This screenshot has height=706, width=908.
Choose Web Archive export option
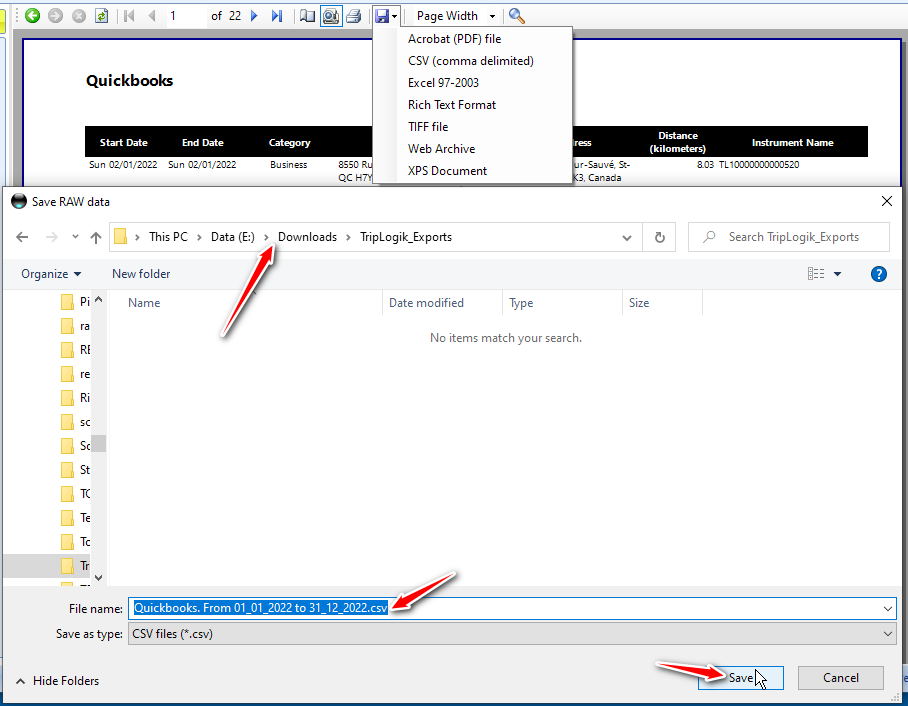pyautogui.click(x=441, y=149)
